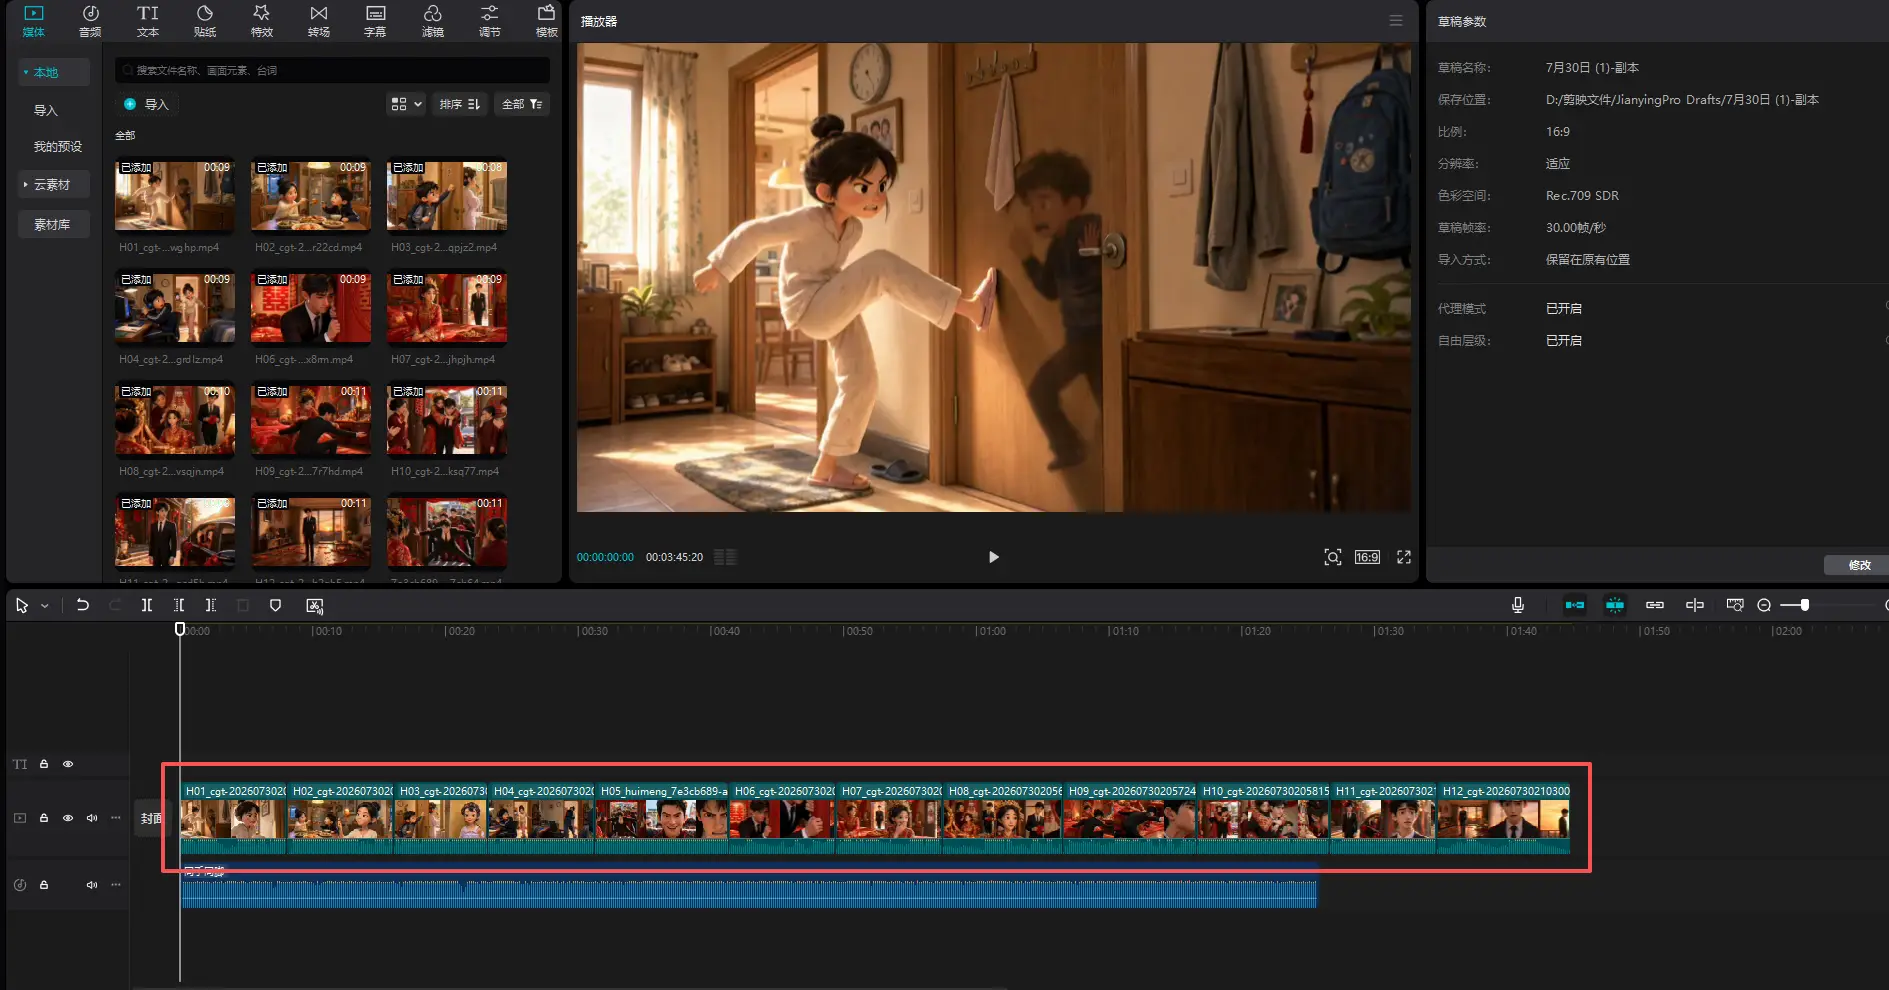Toggle main track magnetic snapping

point(1575,605)
